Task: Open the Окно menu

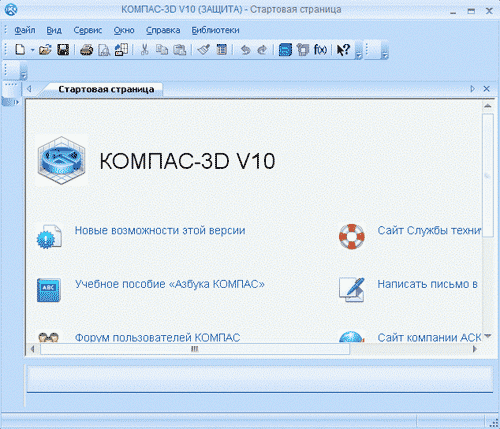Action: click(x=124, y=30)
